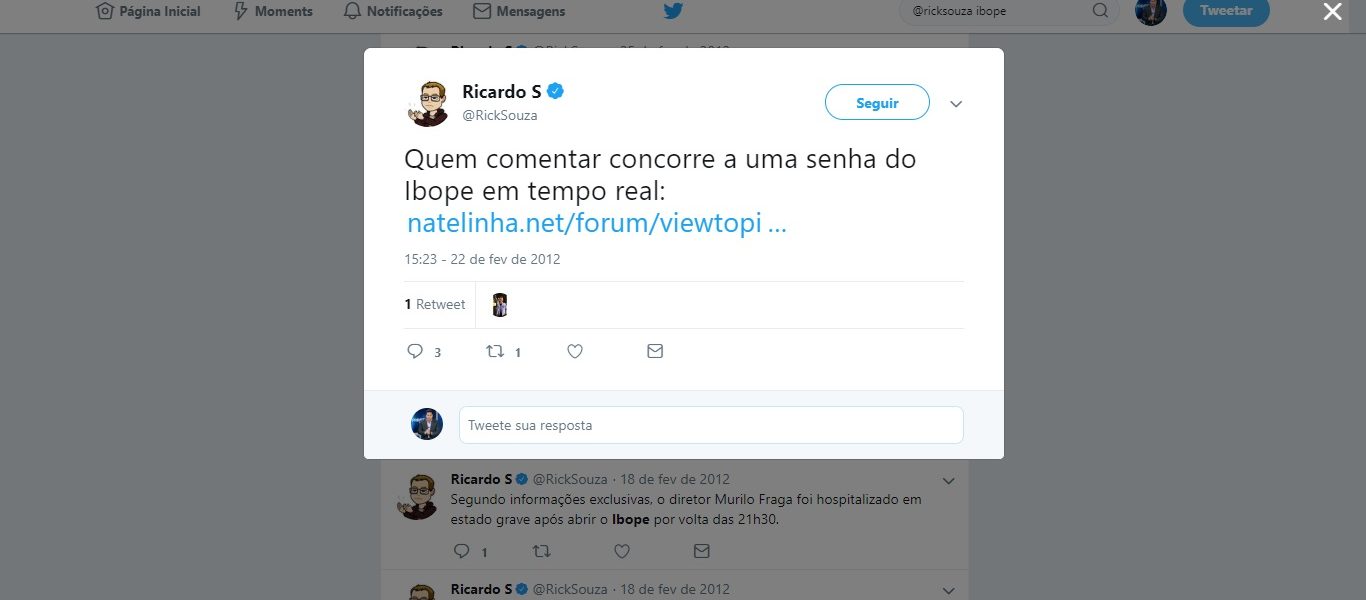Click the search magnifier icon
The height and width of the screenshot is (600, 1366).
[x=1100, y=11]
